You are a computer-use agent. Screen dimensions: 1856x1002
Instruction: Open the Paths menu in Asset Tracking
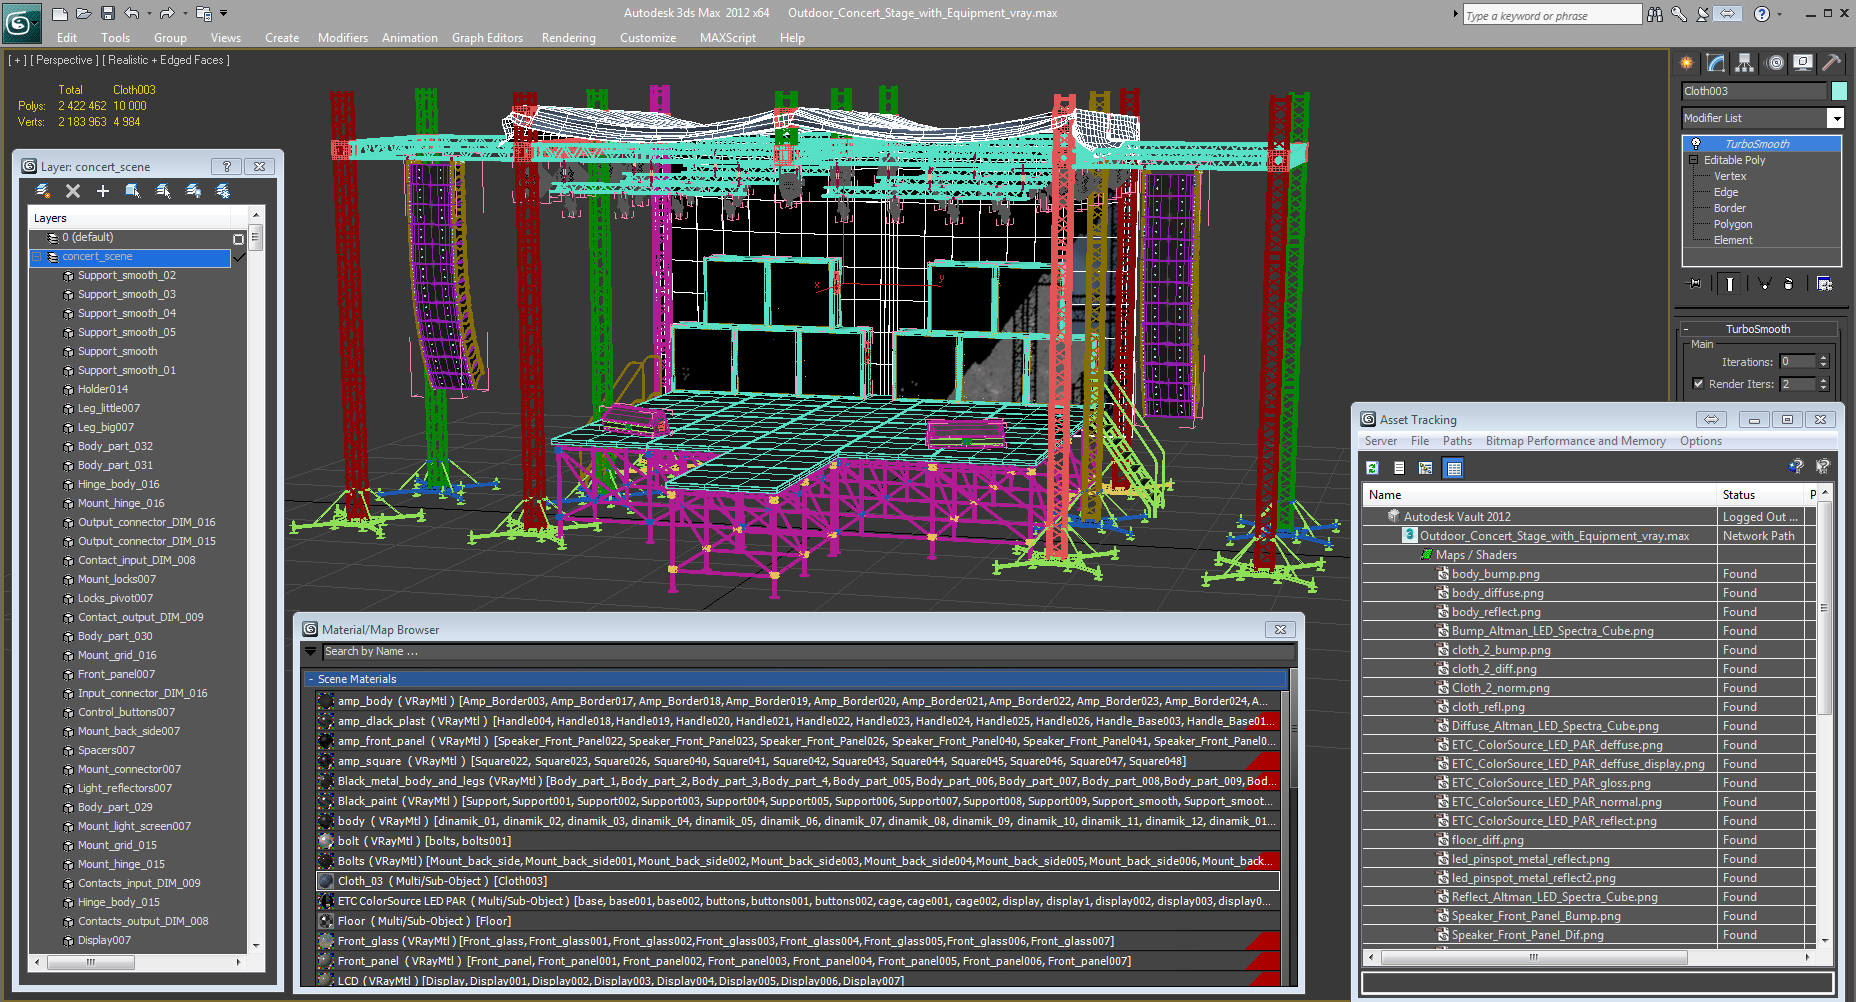[x=1457, y=441]
